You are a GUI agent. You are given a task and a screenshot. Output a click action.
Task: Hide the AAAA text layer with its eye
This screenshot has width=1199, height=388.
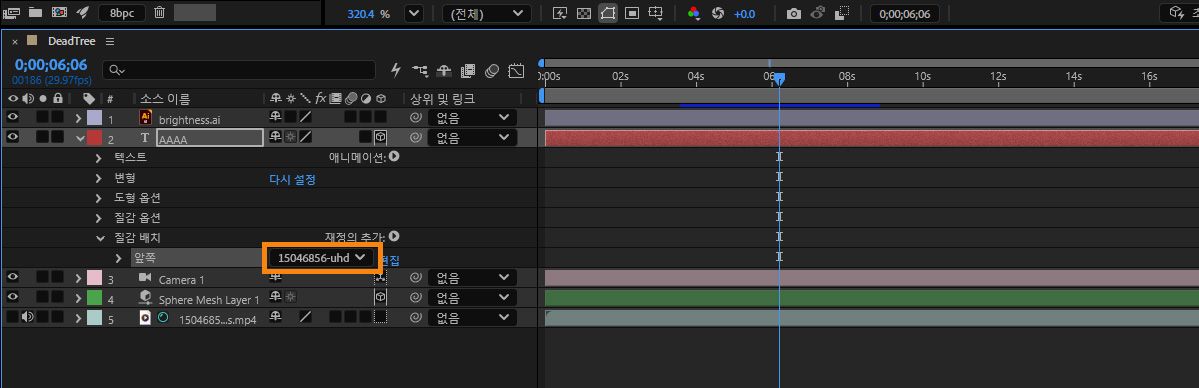[x=12, y=137]
